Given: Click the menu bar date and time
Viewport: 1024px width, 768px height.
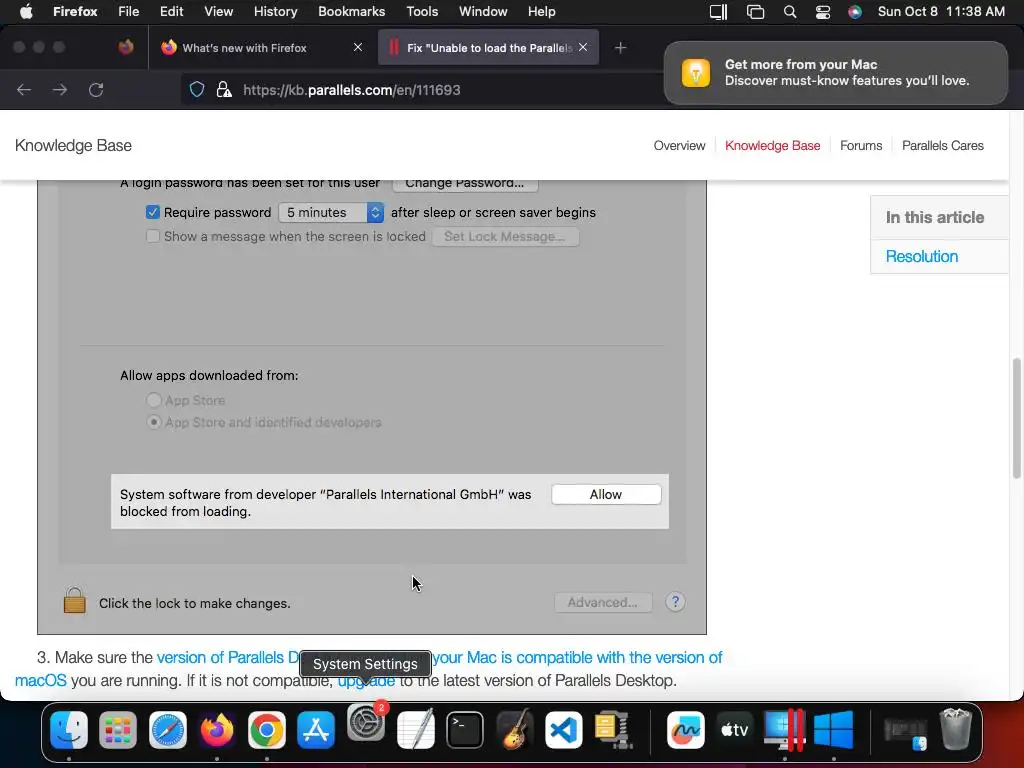Looking at the screenshot, I should click(941, 11).
